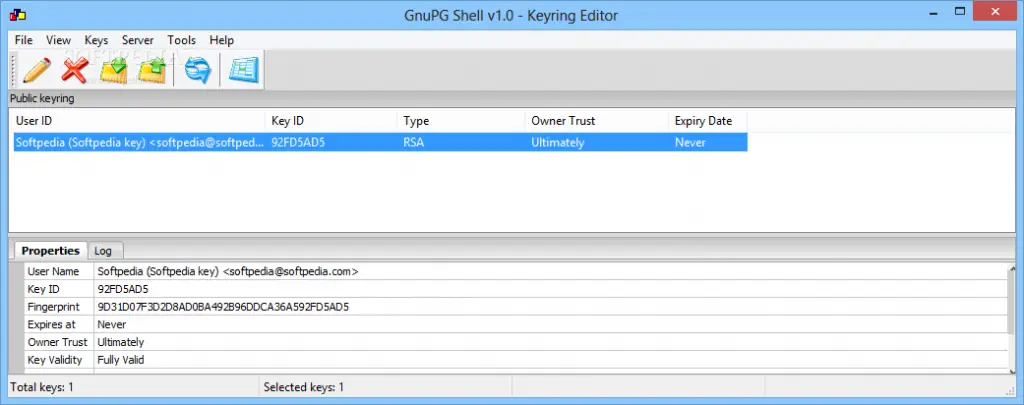Screen dimensions: 1024x405
Task: Sort keyring by User ID column header
Action: [x=137, y=121]
